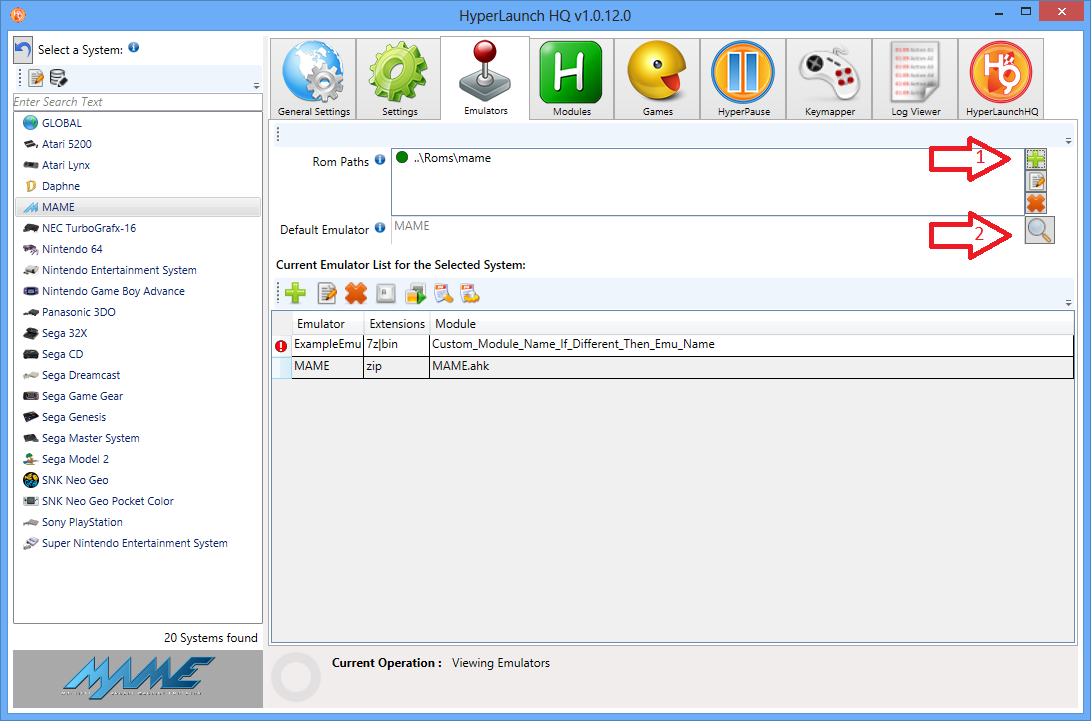Click the Default Emulator MAME field
Image resolution: width=1091 pixels, height=721 pixels.
[x=707, y=230]
